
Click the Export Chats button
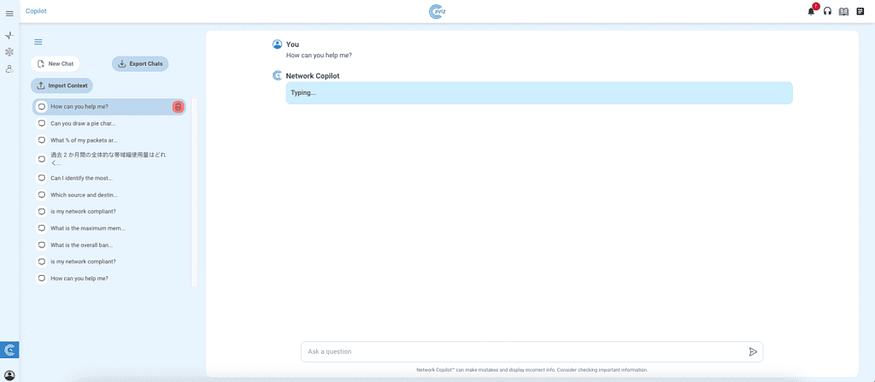140,64
